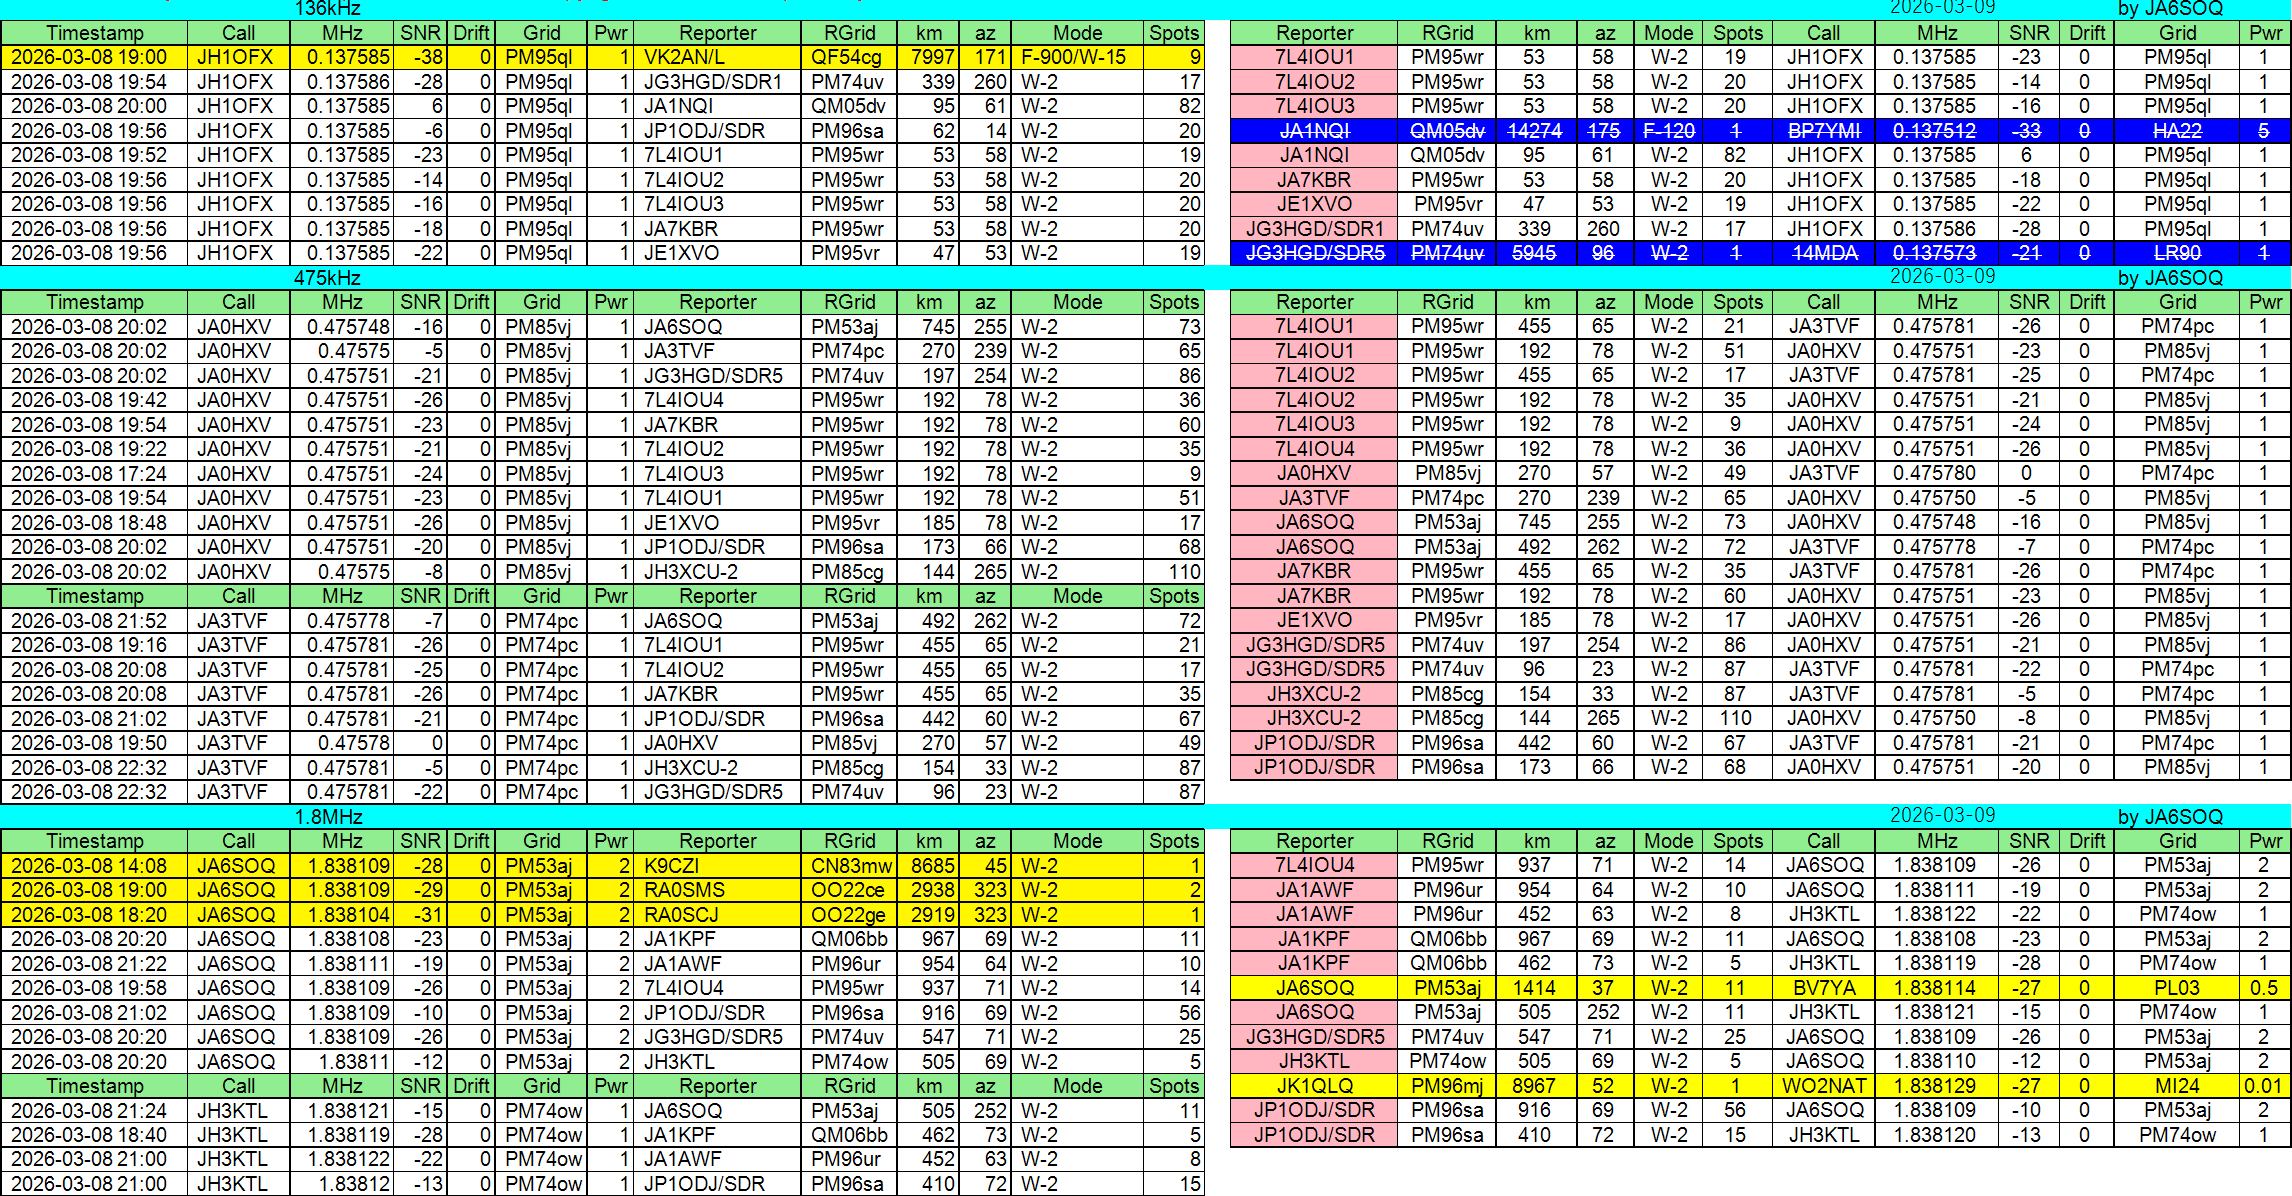2292x1196 pixels.
Task: Click the BV7YA call cell
Action: pyautogui.click(x=1823, y=988)
